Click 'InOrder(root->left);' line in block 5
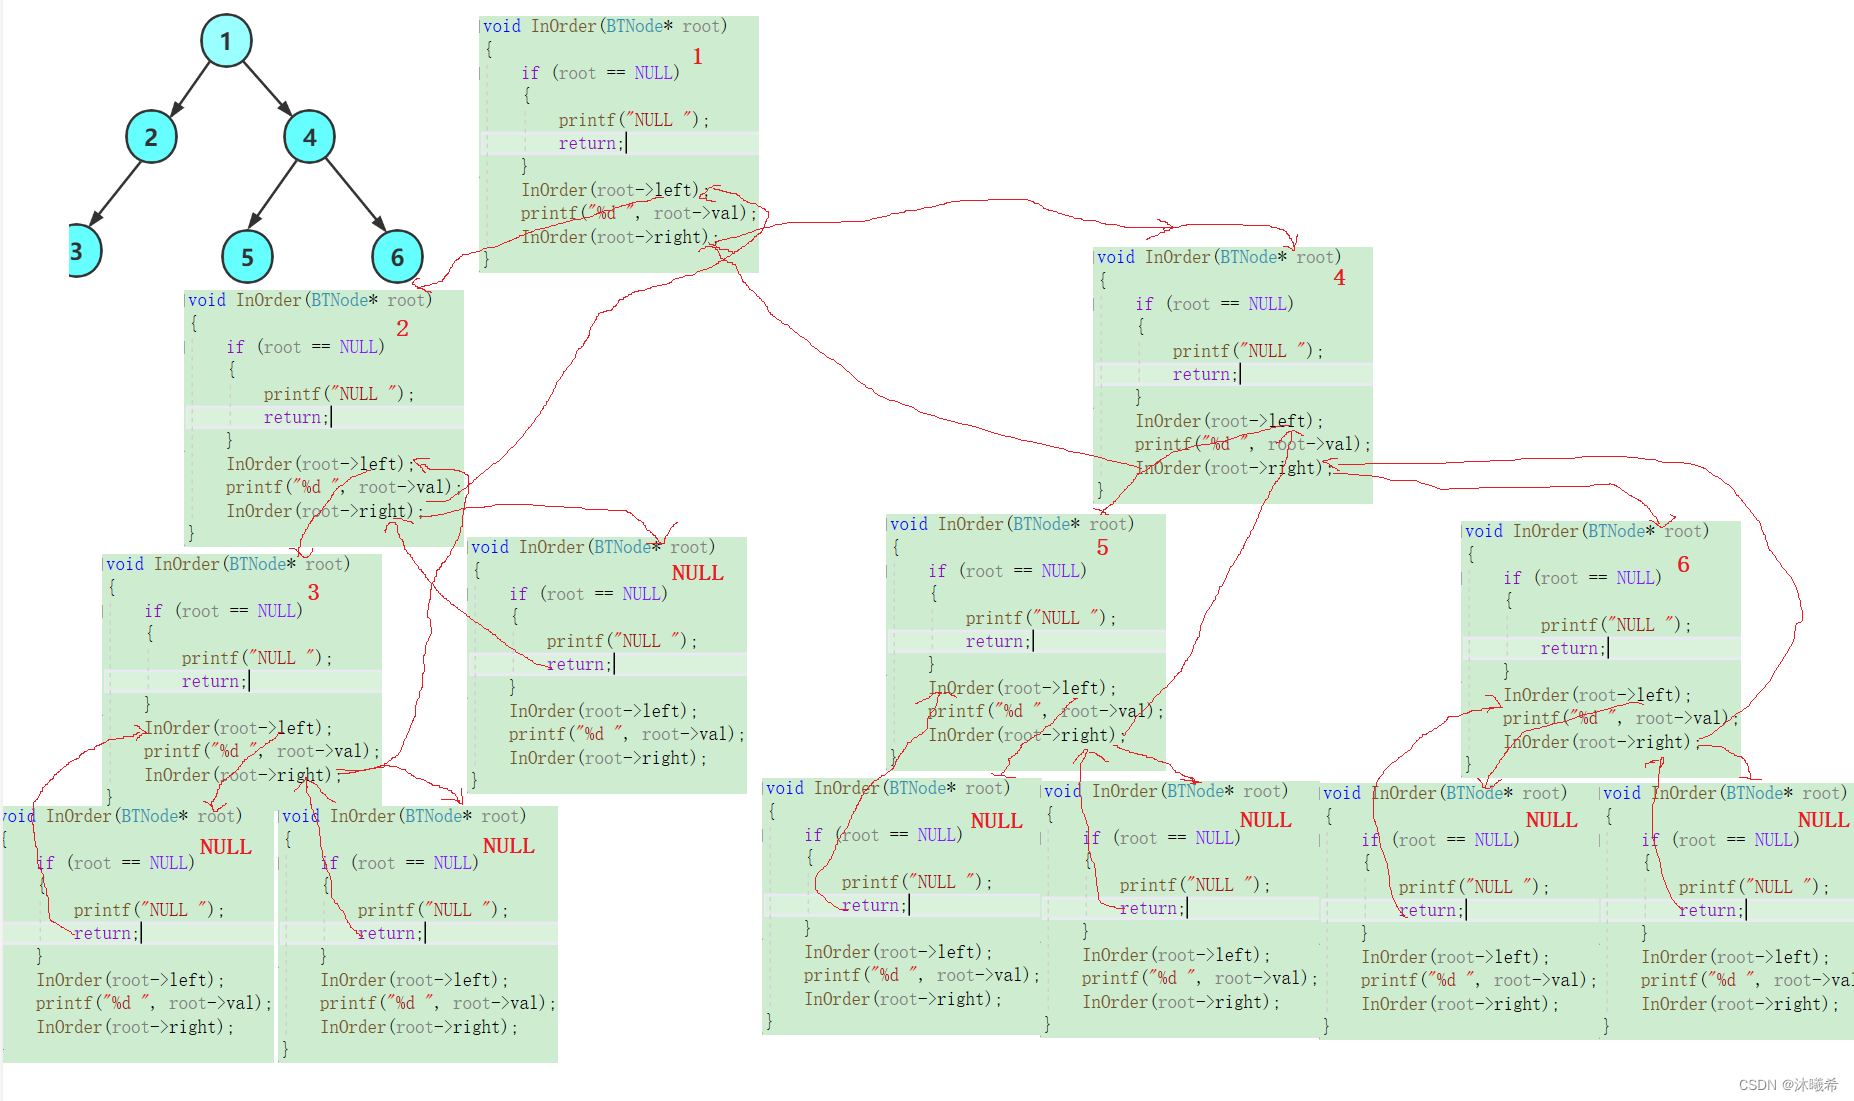The width and height of the screenshot is (1854, 1101). point(1021,688)
